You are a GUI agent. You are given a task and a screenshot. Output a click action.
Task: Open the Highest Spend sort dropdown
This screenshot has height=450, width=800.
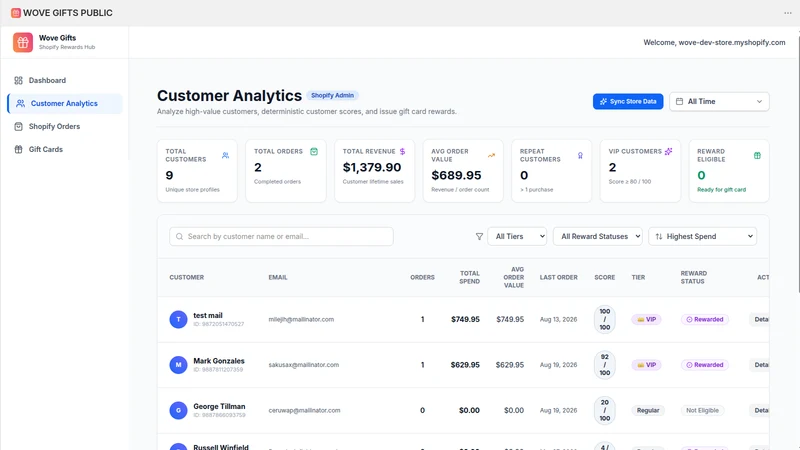coord(703,236)
